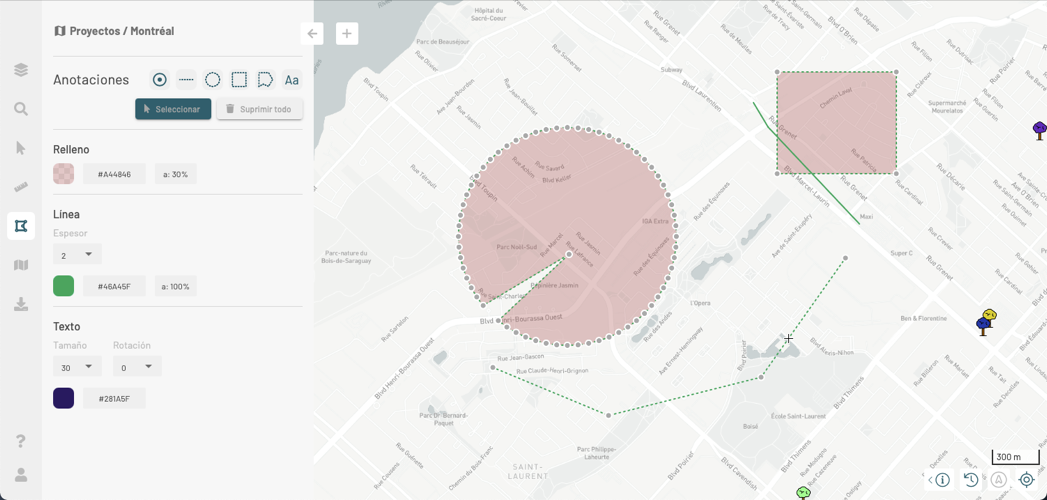Pick the dashed line annotation tool
This screenshot has height=500, width=1047.
point(186,80)
